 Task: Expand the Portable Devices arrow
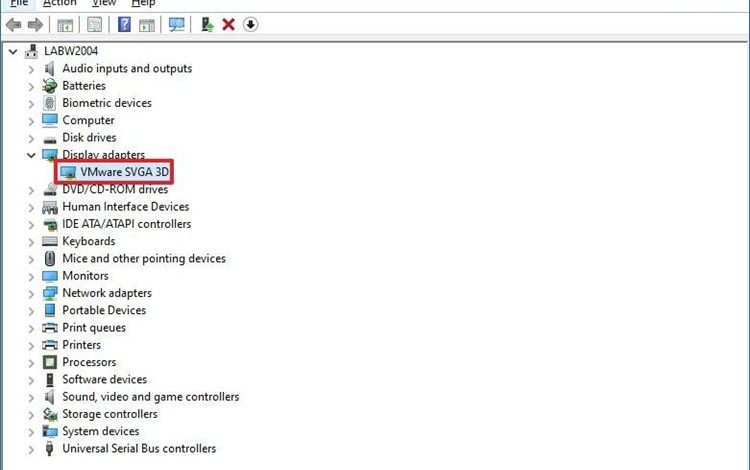(x=31, y=311)
